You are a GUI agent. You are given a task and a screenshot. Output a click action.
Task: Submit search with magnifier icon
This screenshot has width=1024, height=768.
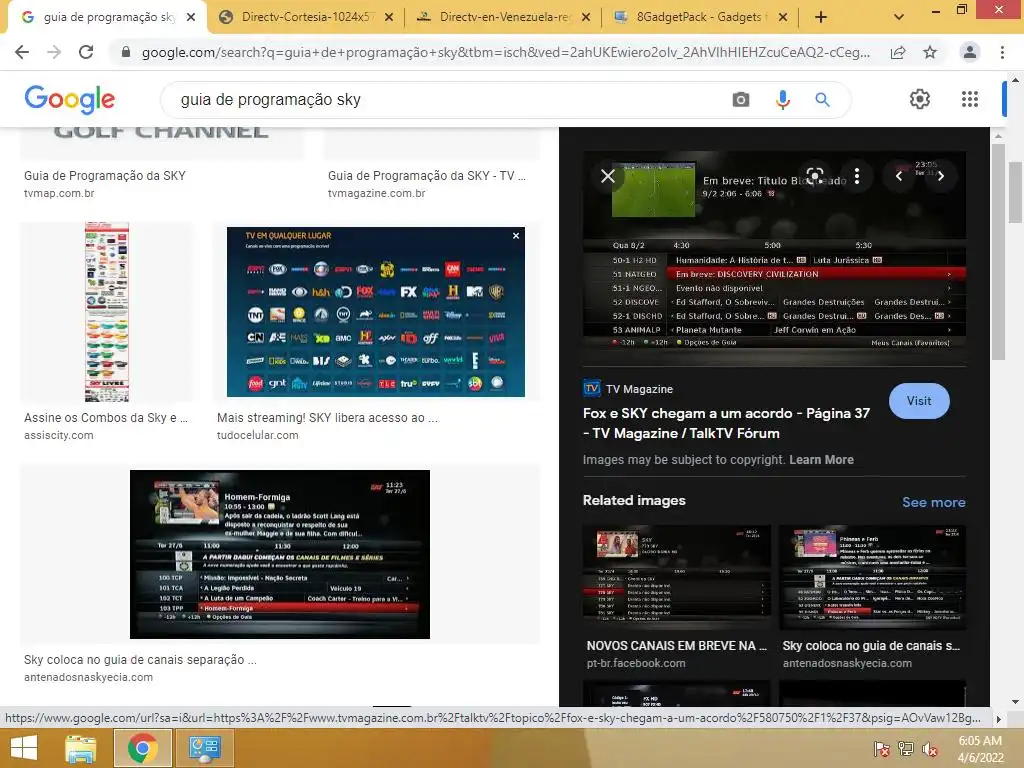[x=822, y=99]
